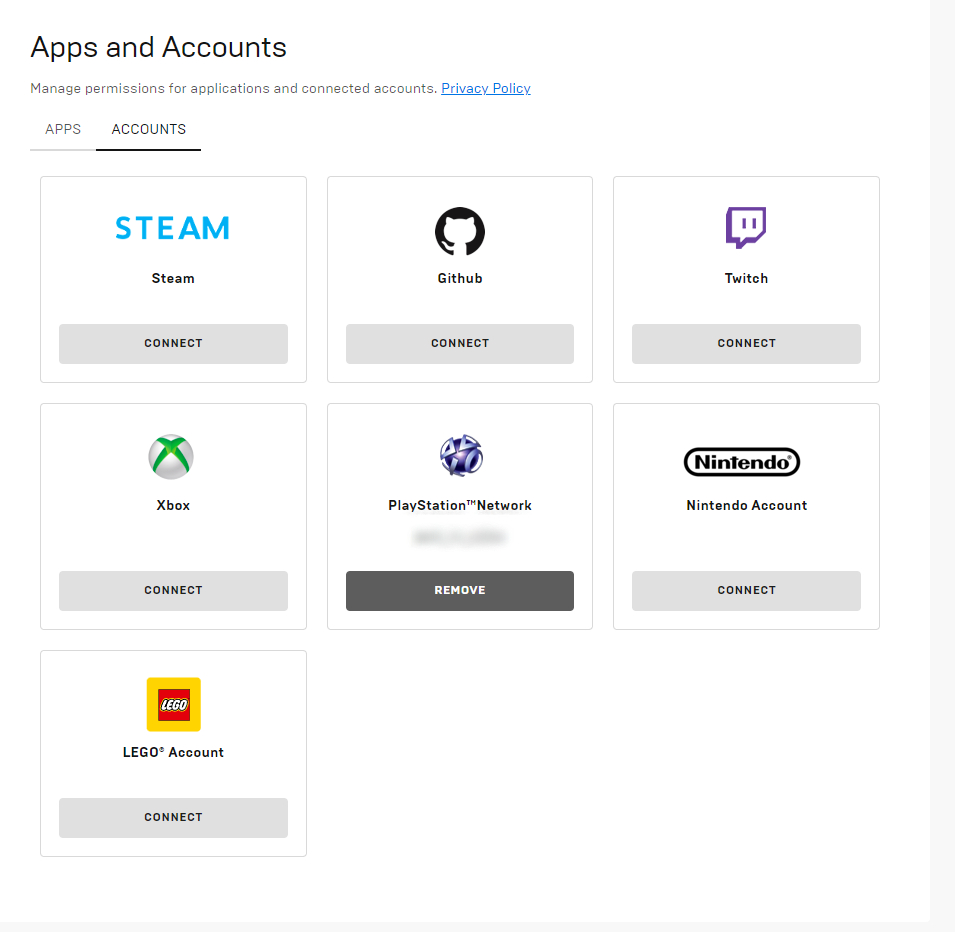955x932 pixels.
Task: Connect the LEGO Account
Action: [x=173, y=817]
